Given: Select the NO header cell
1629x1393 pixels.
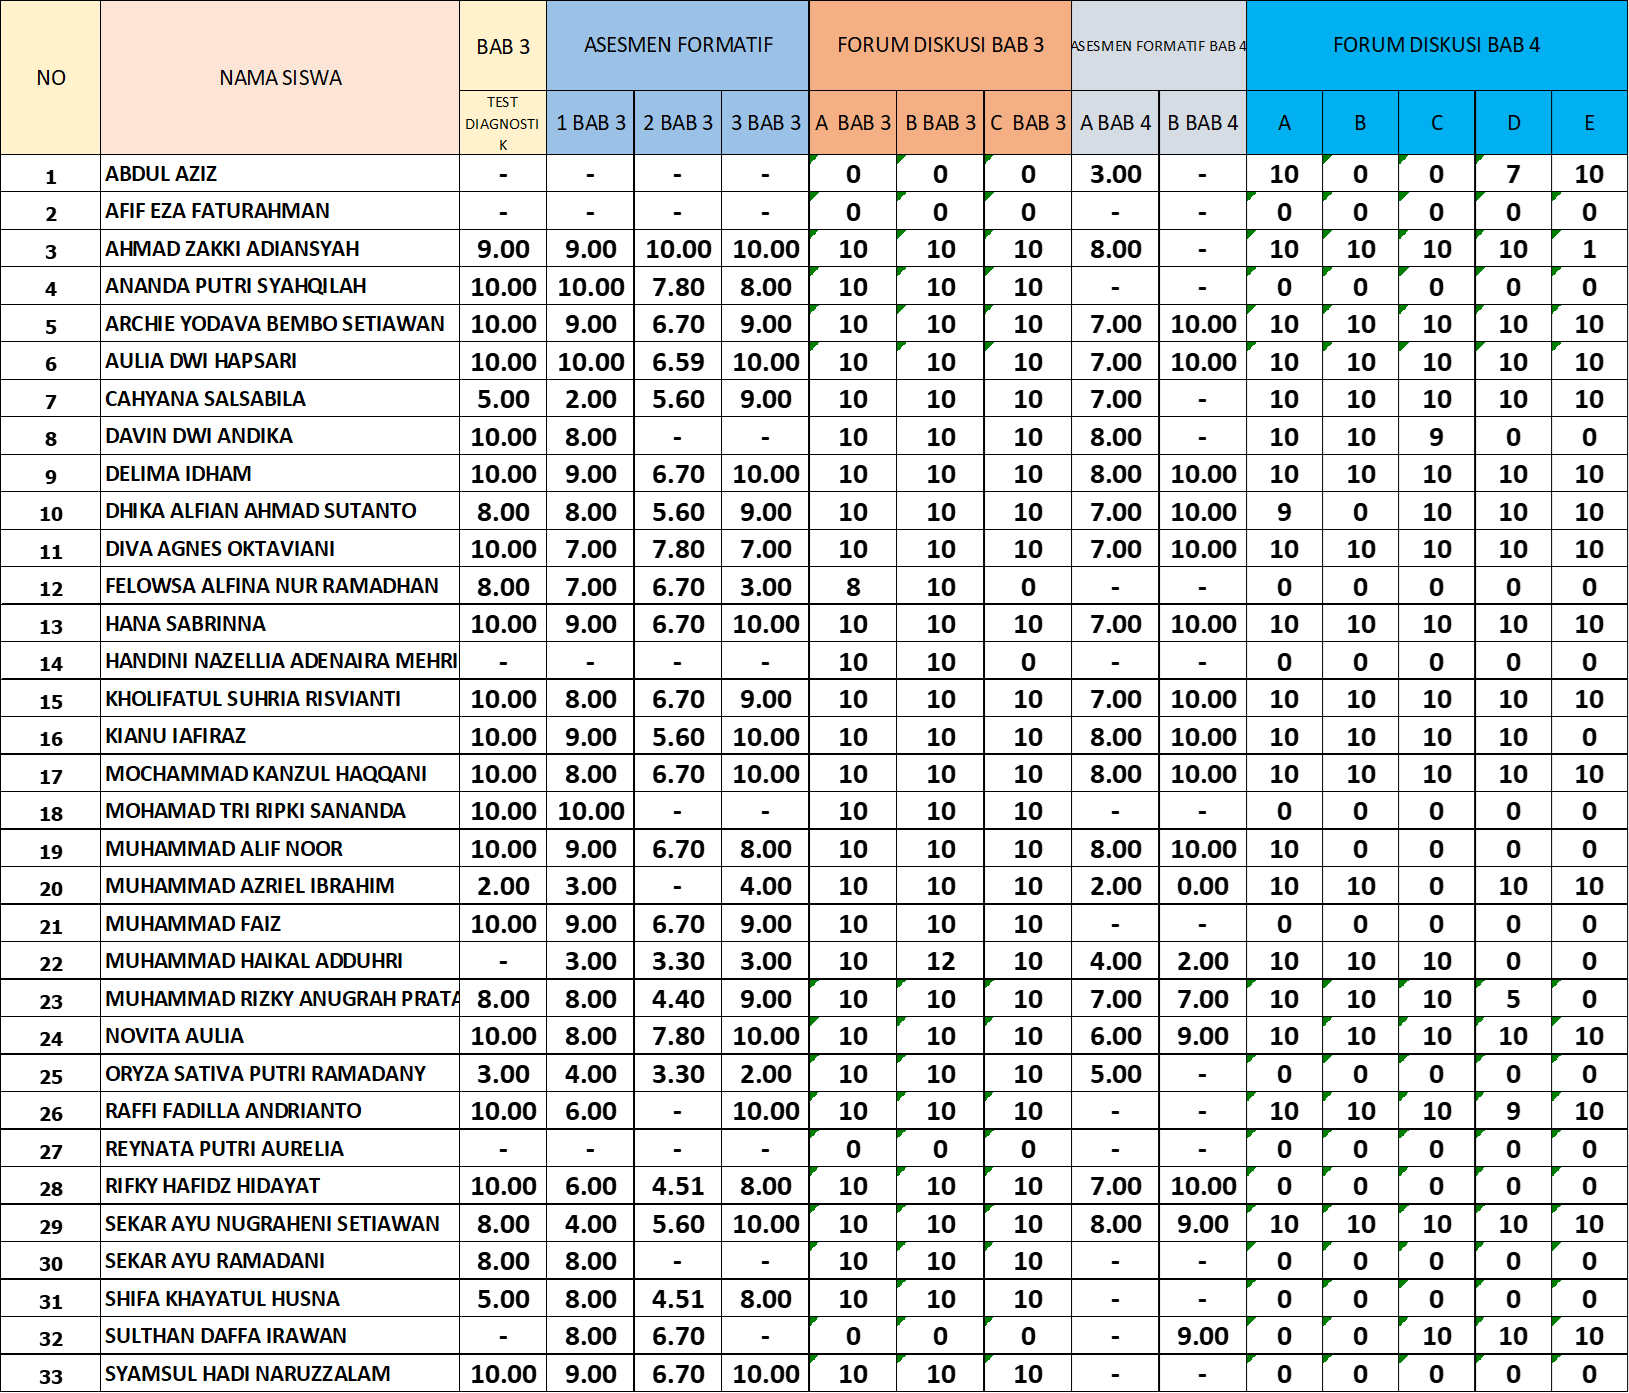Looking at the screenshot, I should tap(50, 78).
